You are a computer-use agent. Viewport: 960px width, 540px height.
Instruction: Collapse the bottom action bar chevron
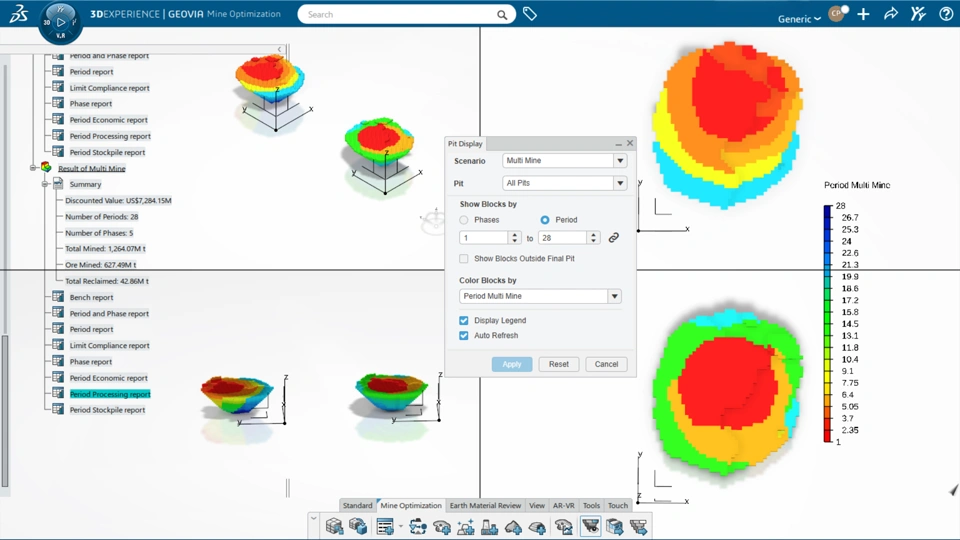(x=313, y=519)
